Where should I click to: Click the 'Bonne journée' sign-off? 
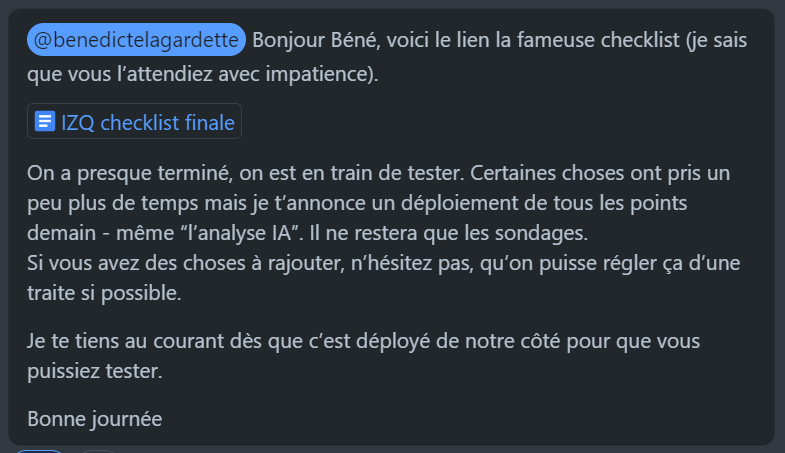pyautogui.click(x=95, y=417)
